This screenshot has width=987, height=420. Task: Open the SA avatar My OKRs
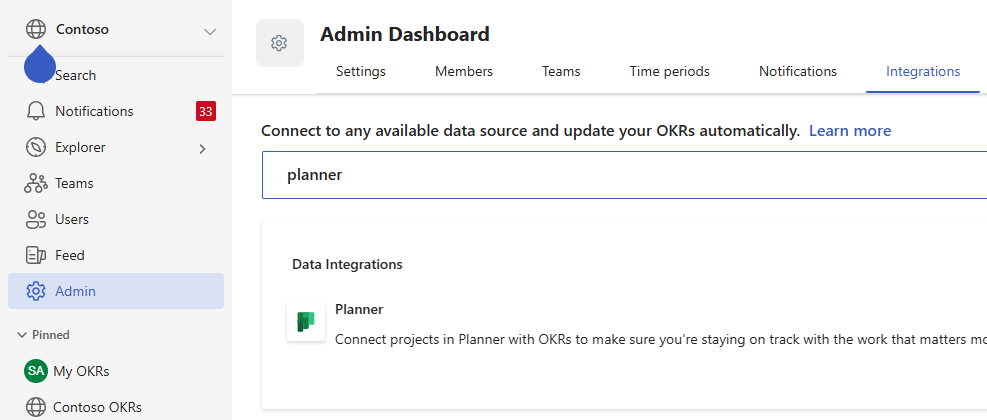point(36,371)
